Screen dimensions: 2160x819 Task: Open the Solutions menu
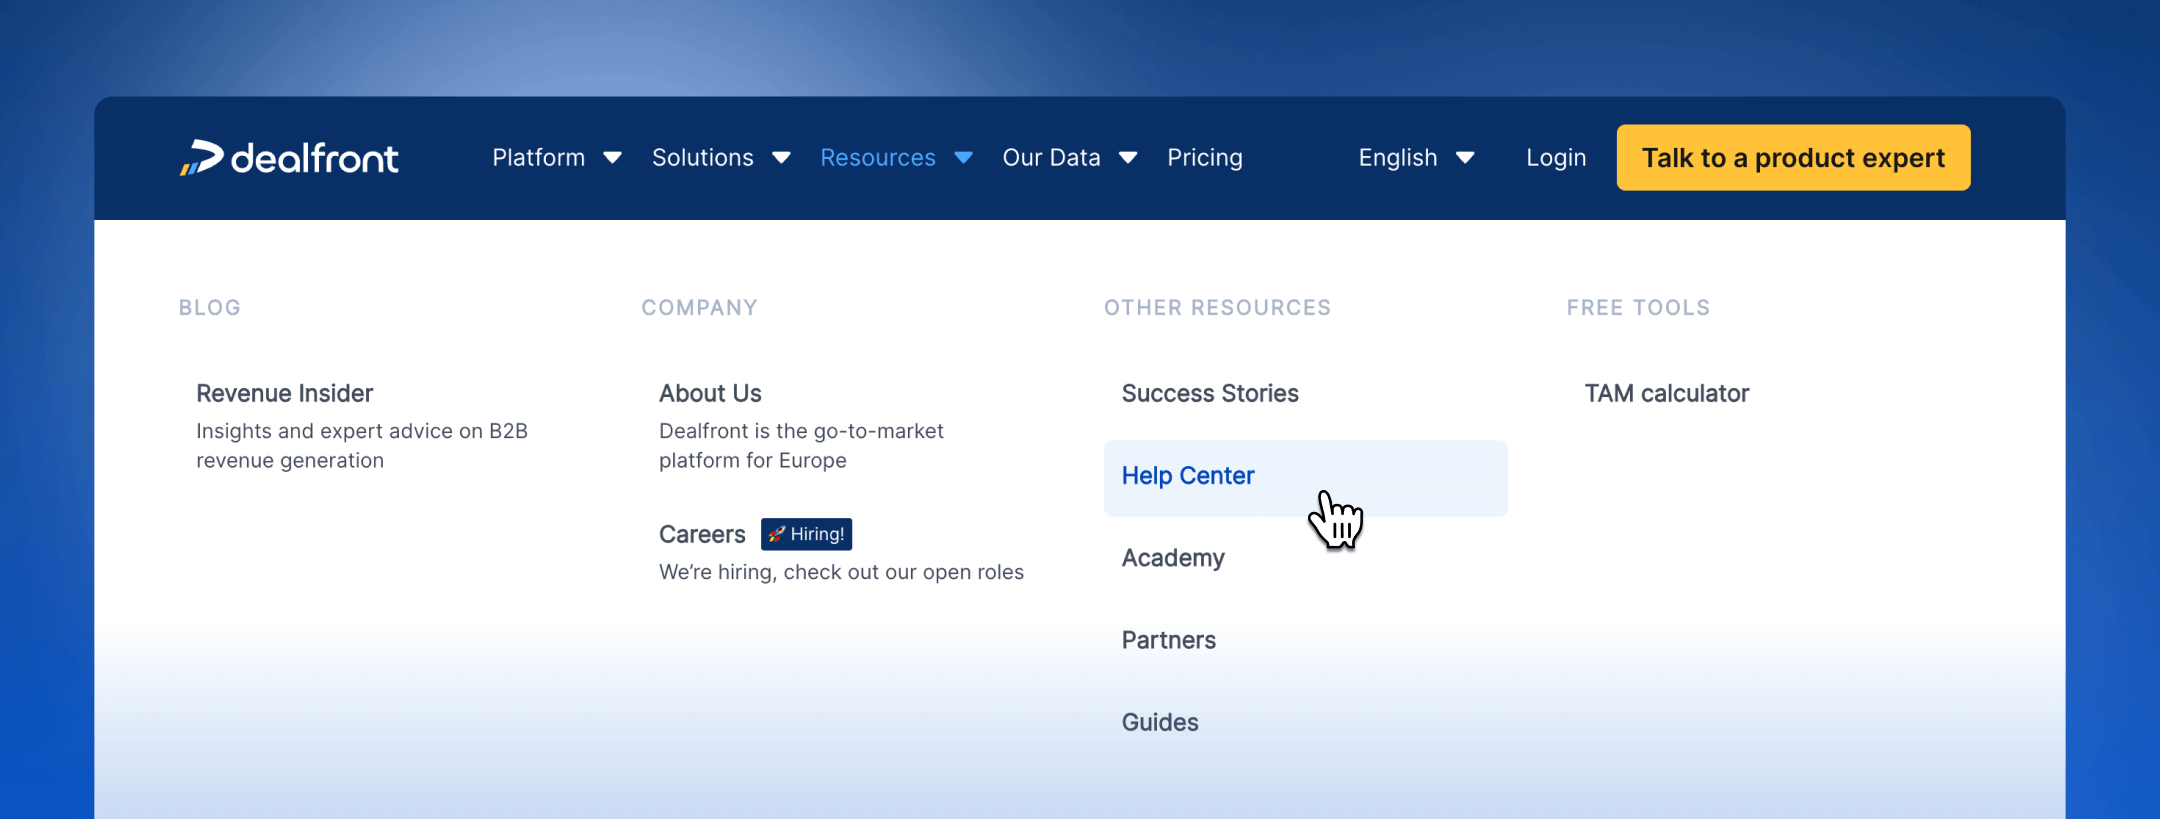click(703, 158)
